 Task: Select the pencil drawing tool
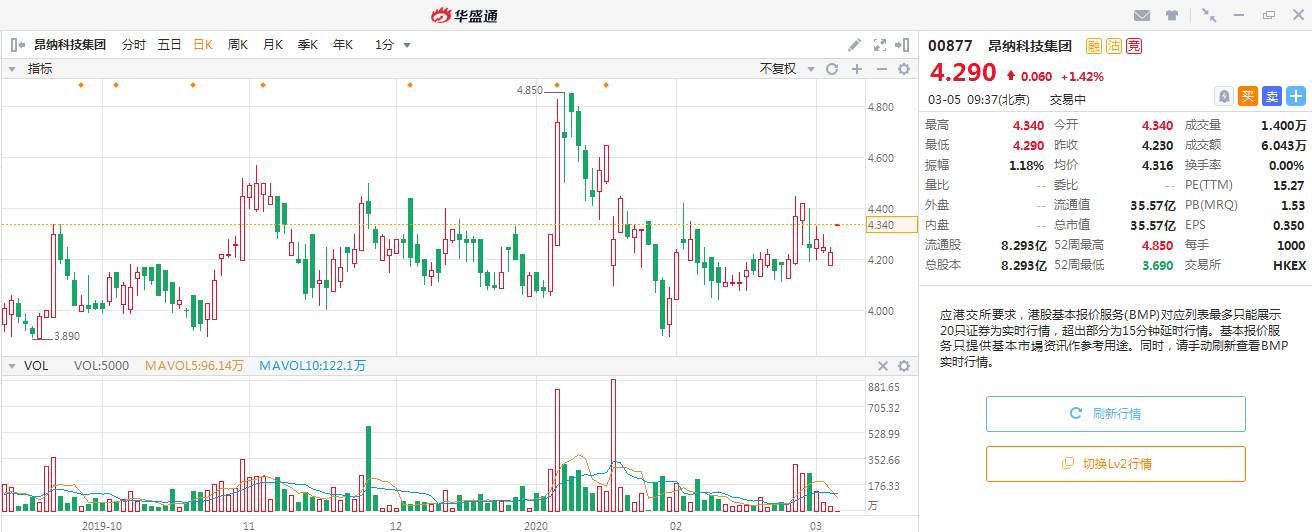[854, 44]
